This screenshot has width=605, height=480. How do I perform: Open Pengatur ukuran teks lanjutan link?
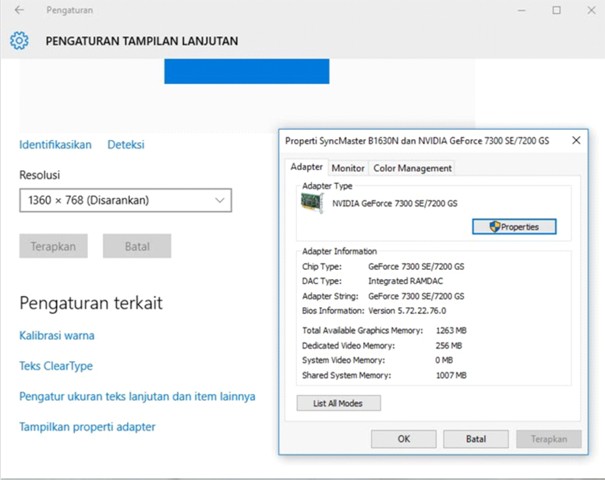pyautogui.click(x=137, y=396)
